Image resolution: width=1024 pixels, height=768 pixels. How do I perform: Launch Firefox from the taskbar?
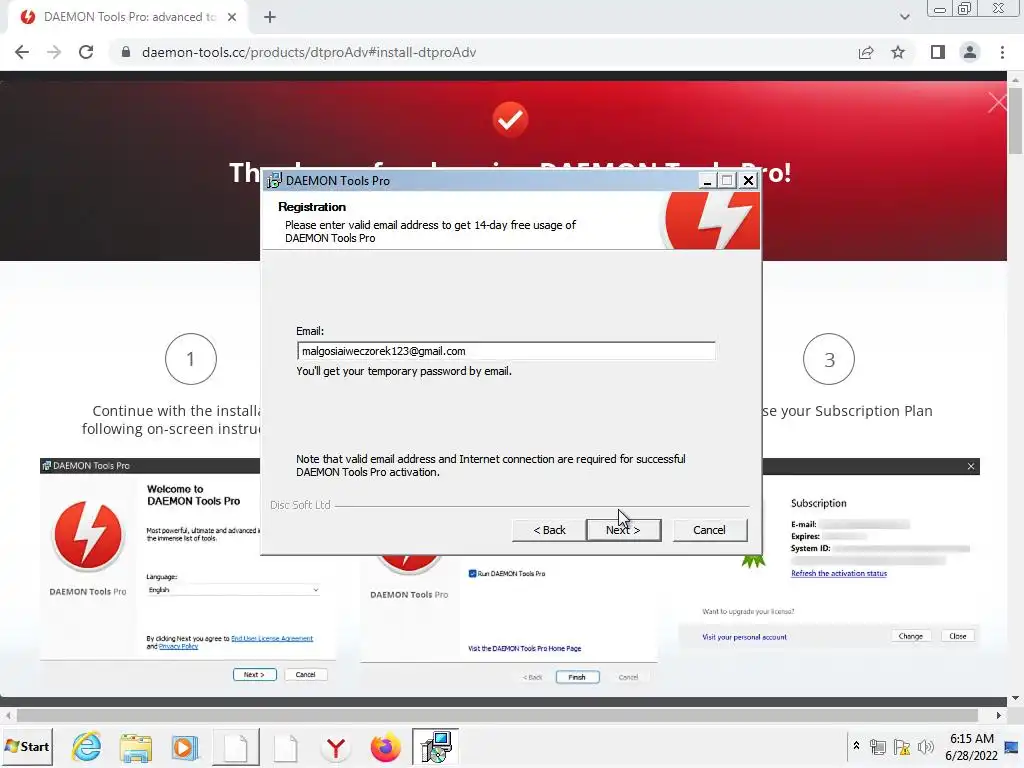pos(385,747)
